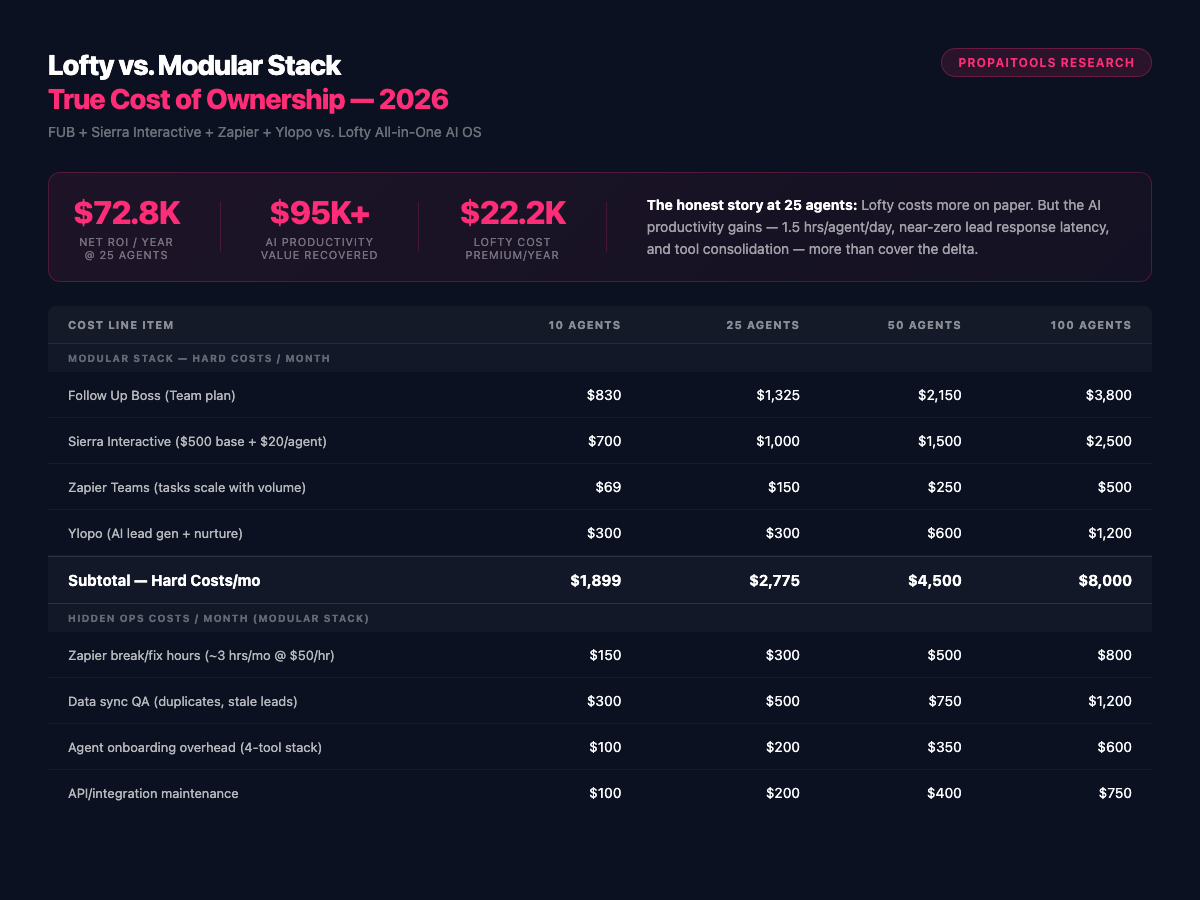Click the '100 Agents' column header

tap(1091, 325)
